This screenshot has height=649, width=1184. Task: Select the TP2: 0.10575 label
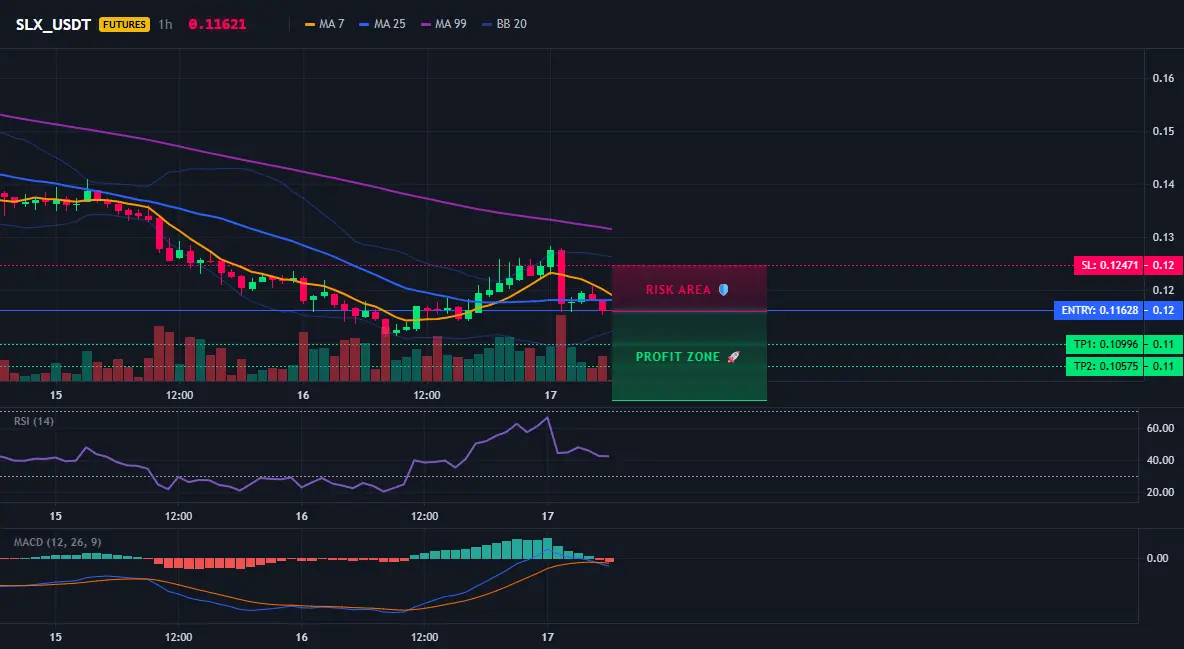pyautogui.click(x=1104, y=366)
